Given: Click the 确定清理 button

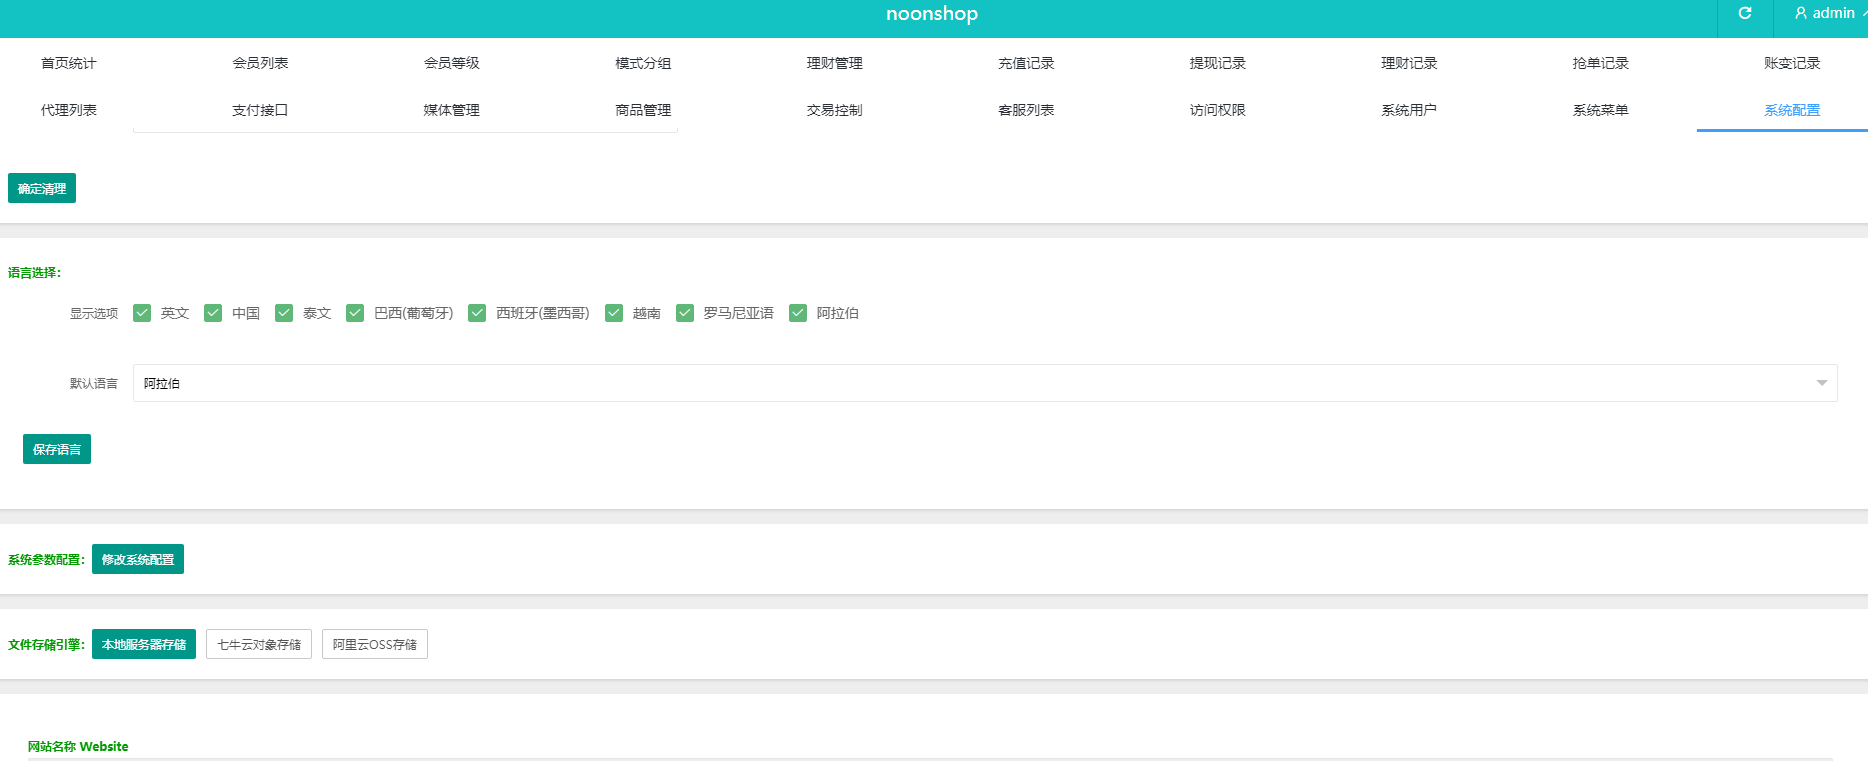Looking at the screenshot, I should [42, 189].
